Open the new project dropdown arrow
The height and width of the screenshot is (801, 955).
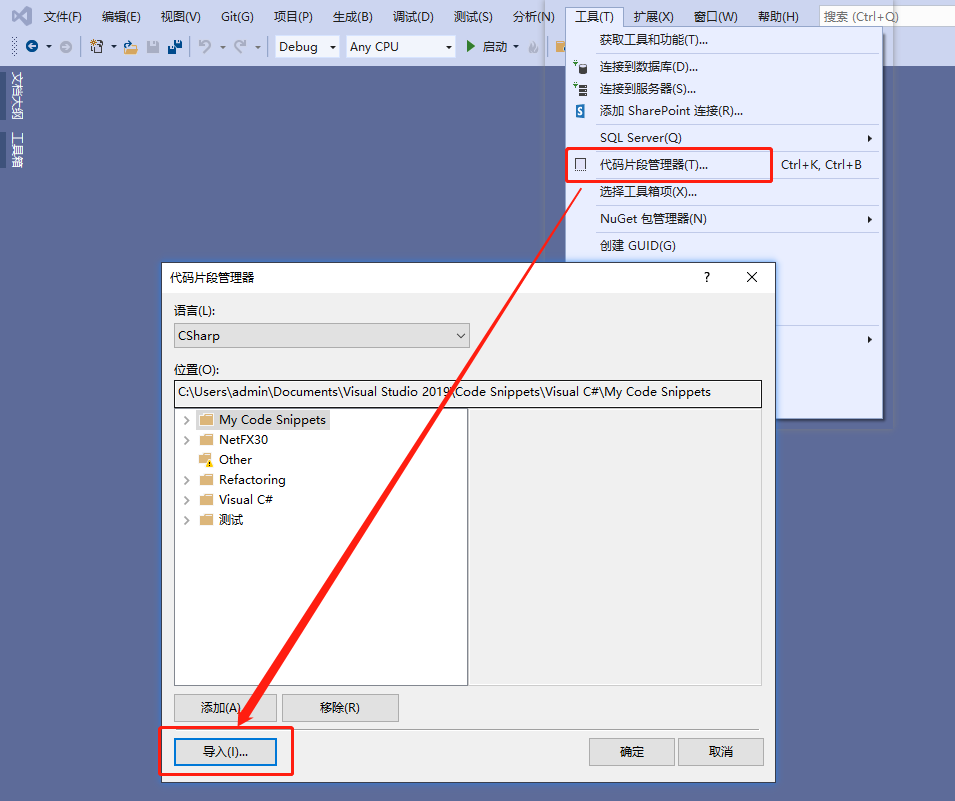pyautogui.click(x=113, y=46)
